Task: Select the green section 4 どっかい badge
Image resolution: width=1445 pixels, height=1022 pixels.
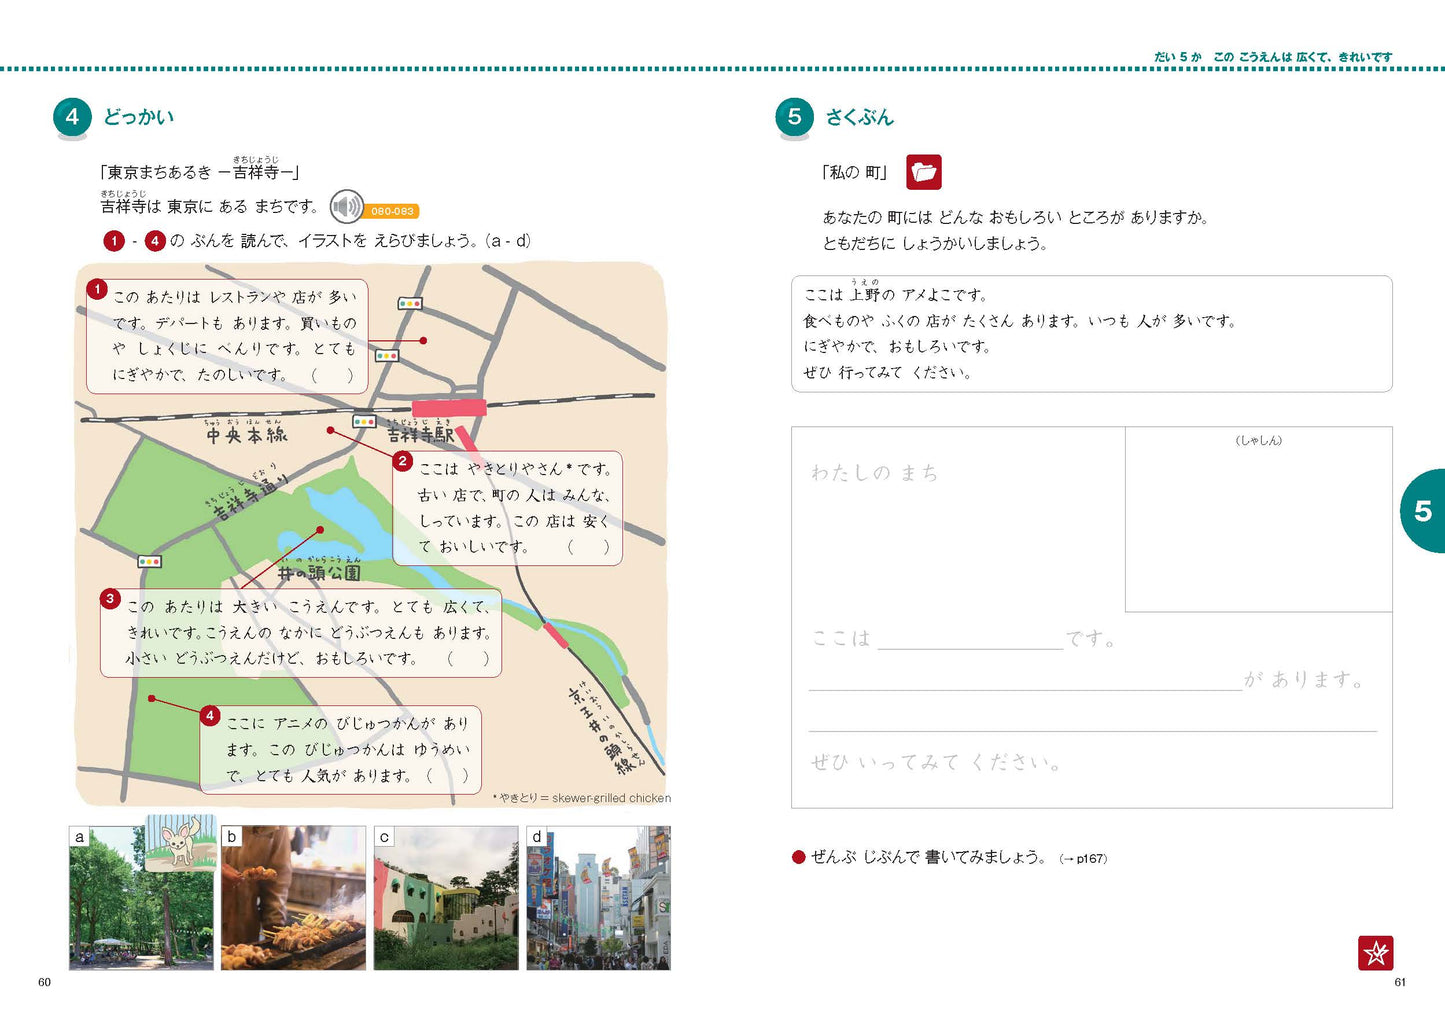Action: pyautogui.click(x=72, y=117)
